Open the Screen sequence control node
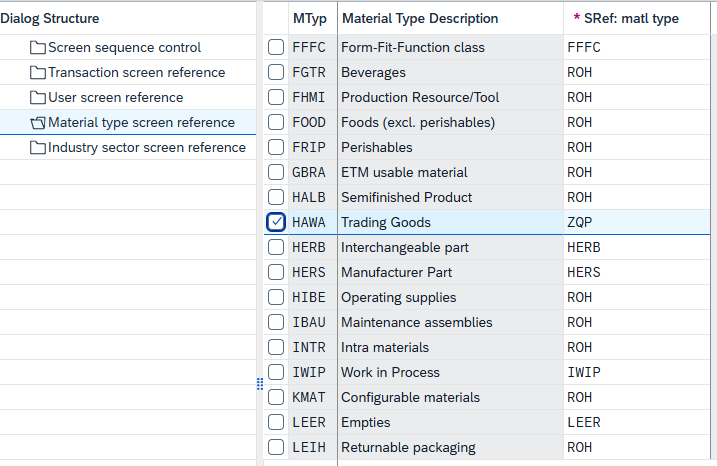The height and width of the screenshot is (466, 717). tap(124, 48)
